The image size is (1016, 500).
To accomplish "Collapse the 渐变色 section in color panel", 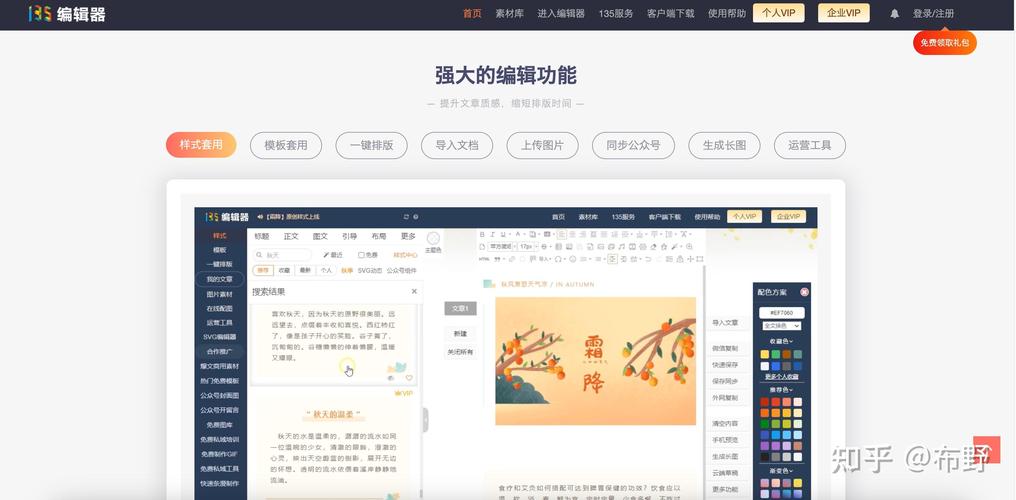I will 781,471.
